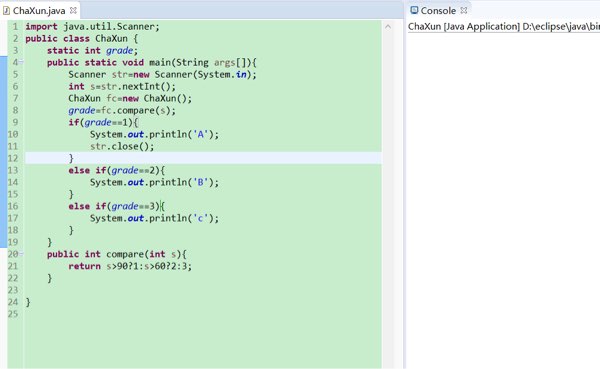The image size is (600, 369).
Task: Click the Console monitor icon
Action: pos(414,10)
